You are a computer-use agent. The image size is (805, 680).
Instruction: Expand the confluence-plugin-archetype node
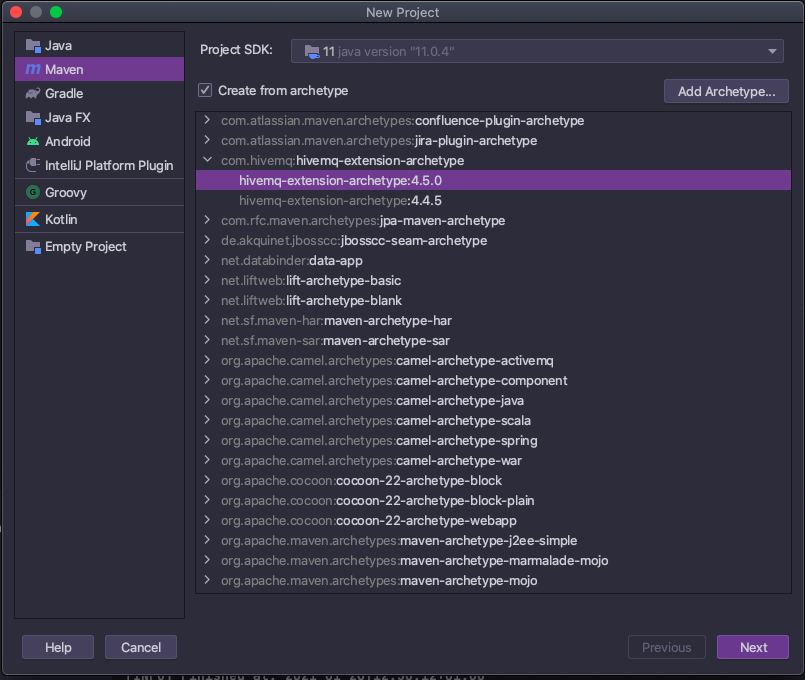(x=207, y=120)
